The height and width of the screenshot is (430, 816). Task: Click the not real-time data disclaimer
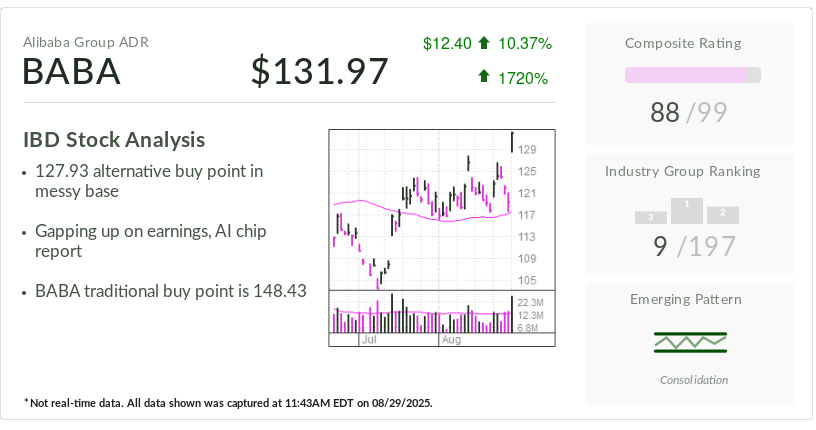[228, 403]
